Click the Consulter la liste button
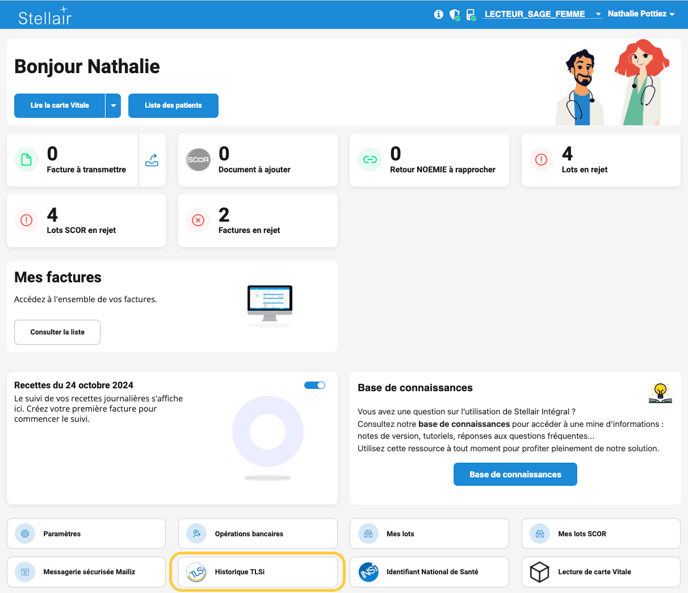This screenshot has height=593, width=688. click(x=57, y=332)
